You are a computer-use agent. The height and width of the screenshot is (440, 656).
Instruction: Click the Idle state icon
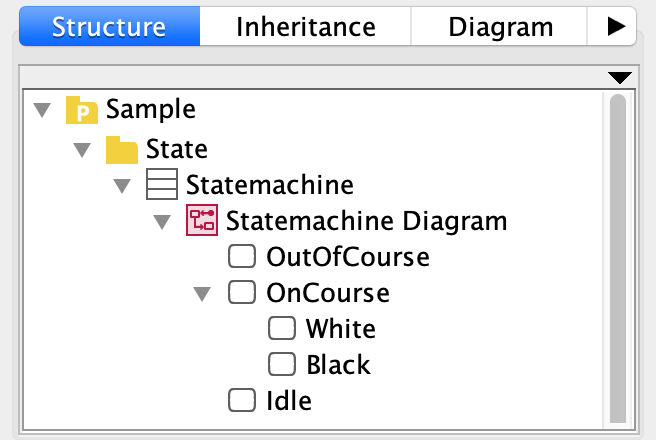(241, 401)
